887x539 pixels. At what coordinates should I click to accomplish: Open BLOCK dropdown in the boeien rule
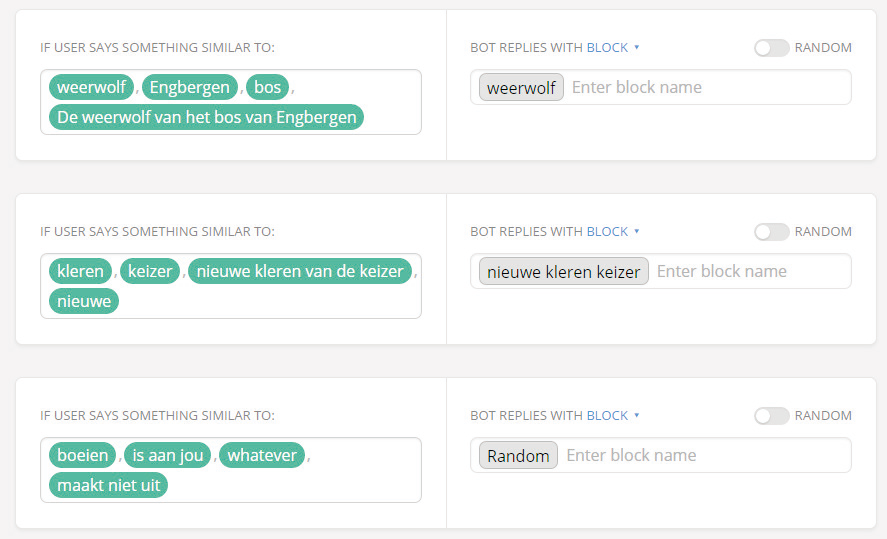point(612,416)
